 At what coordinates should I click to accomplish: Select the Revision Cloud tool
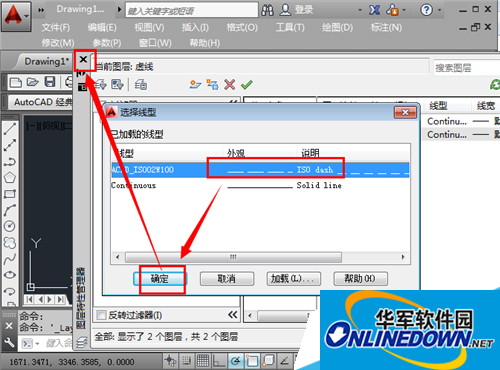click(x=10, y=242)
